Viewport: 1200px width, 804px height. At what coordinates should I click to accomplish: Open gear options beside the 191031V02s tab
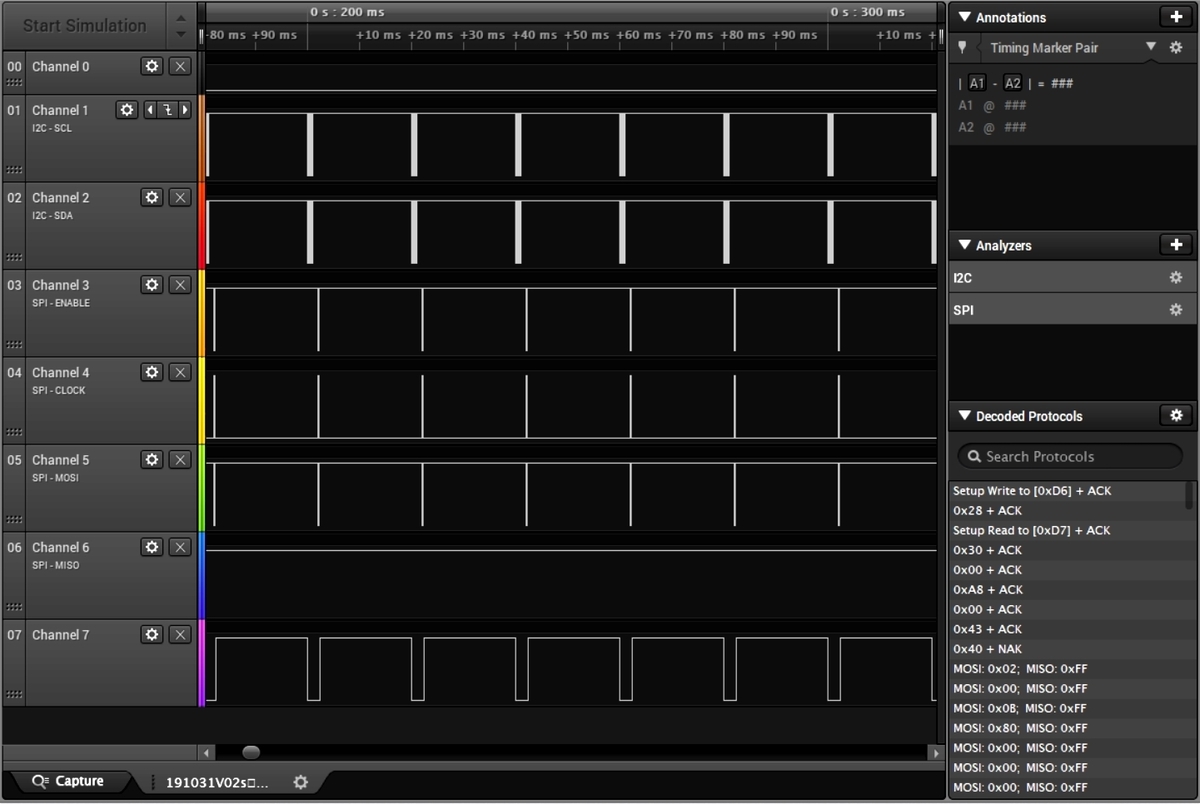(x=300, y=782)
